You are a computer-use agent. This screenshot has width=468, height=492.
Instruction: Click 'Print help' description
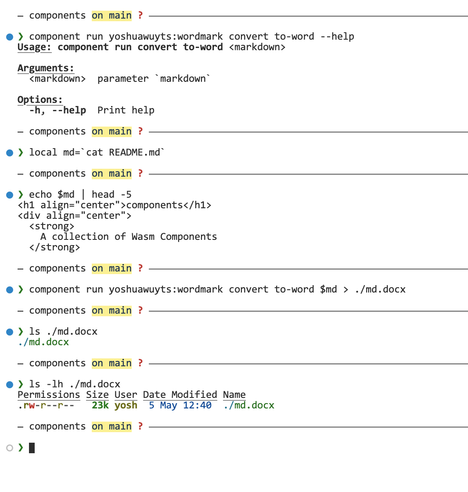126,110
